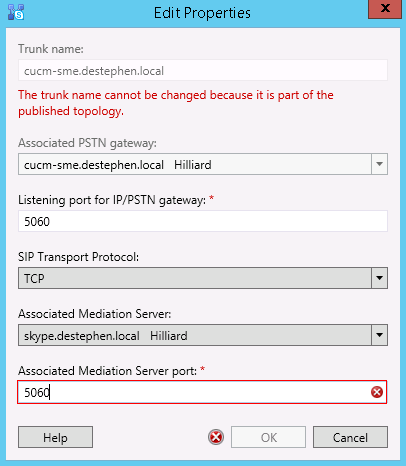Screen dimensions: 406x466
Task: Click the Listening port for IP/PSTN gateway field
Action: tap(203, 221)
